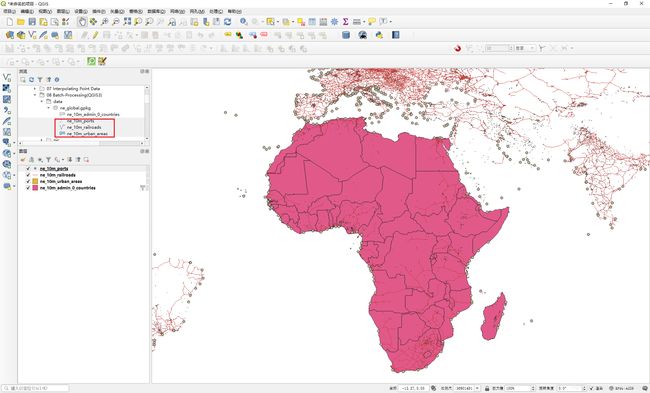Select ne_10m_admin_0_countries in the Browser tree
Viewport: 650px width, 393px height.
point(93,114)
